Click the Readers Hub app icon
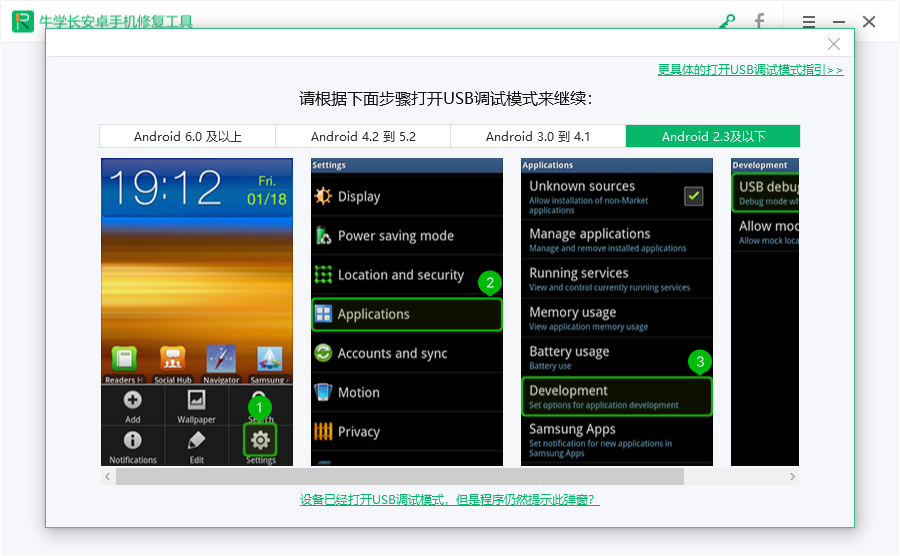Screen dimensions: 900x556 tap(124, 359)
